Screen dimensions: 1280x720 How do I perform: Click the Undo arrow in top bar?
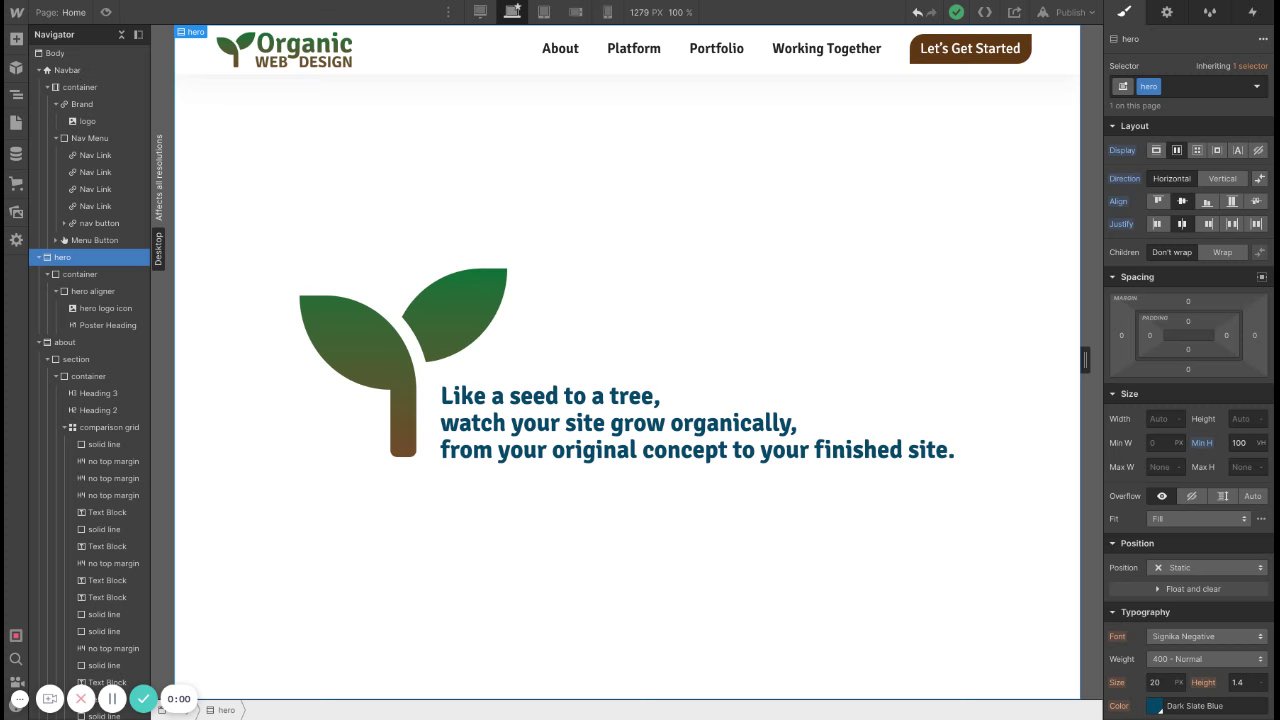point(917,13)
